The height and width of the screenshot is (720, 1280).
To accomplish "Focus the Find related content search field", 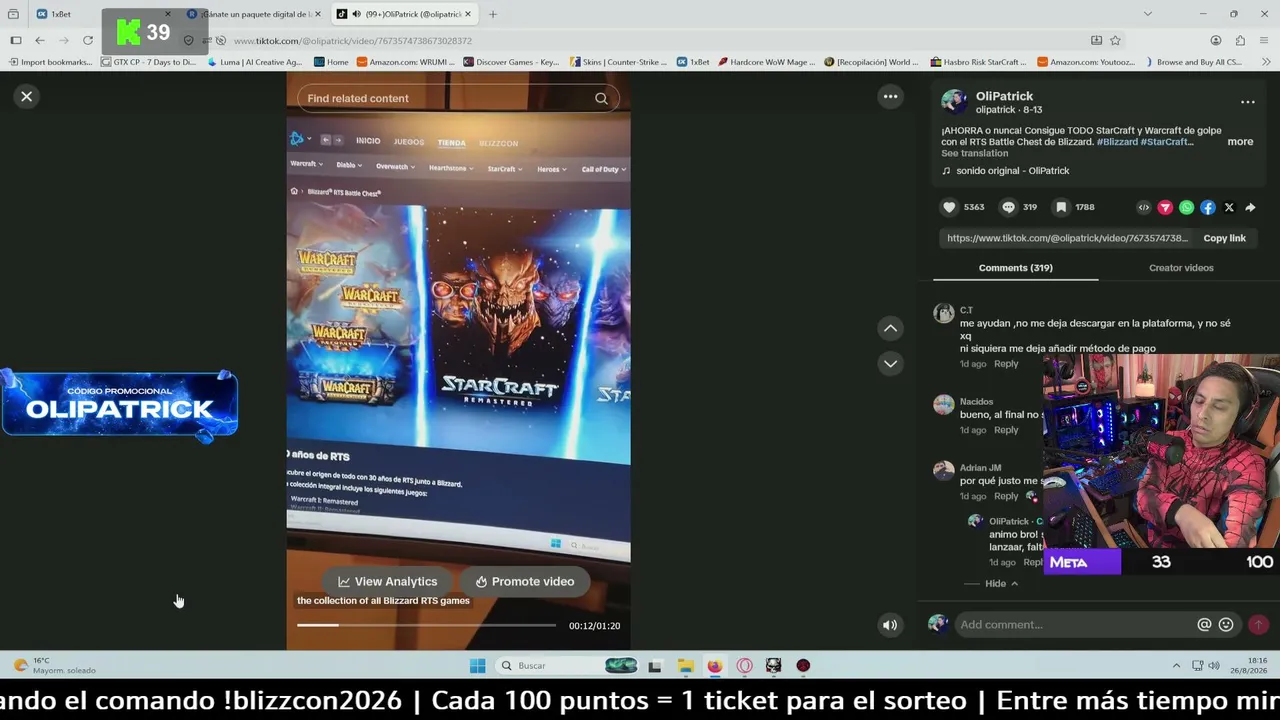I will click(447, 98).
